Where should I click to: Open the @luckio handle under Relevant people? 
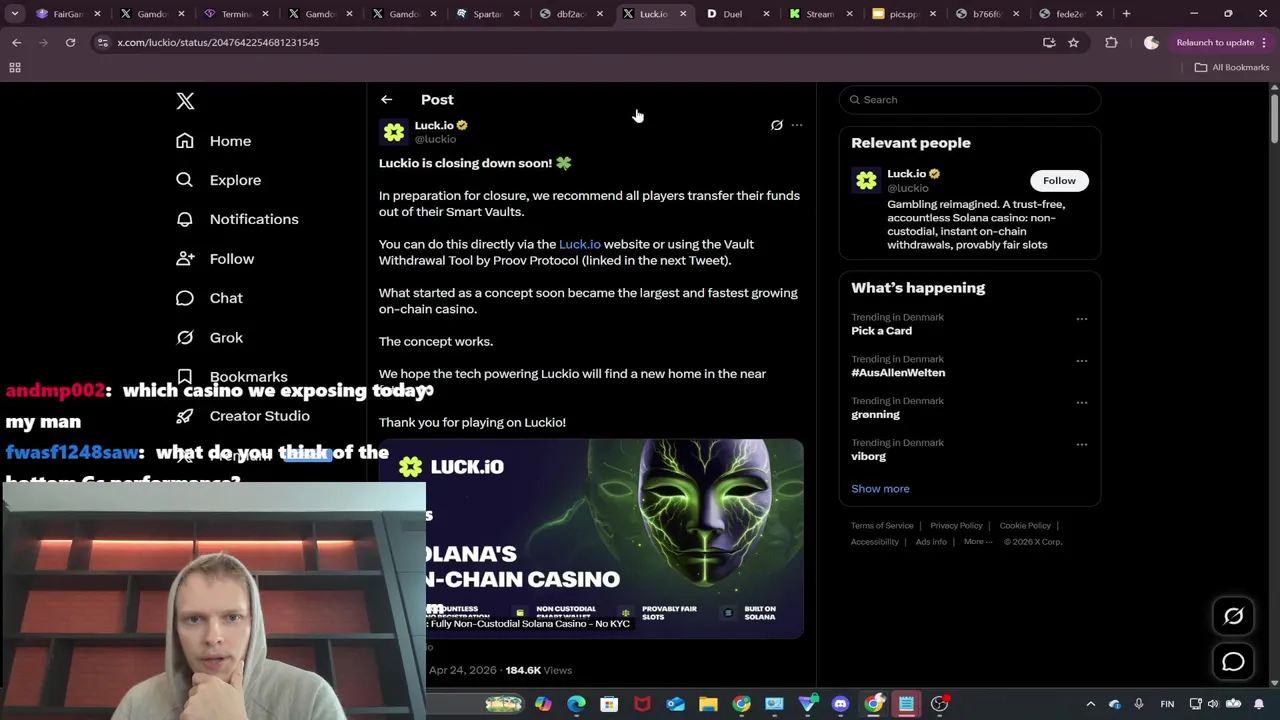(x=908, y=188)
